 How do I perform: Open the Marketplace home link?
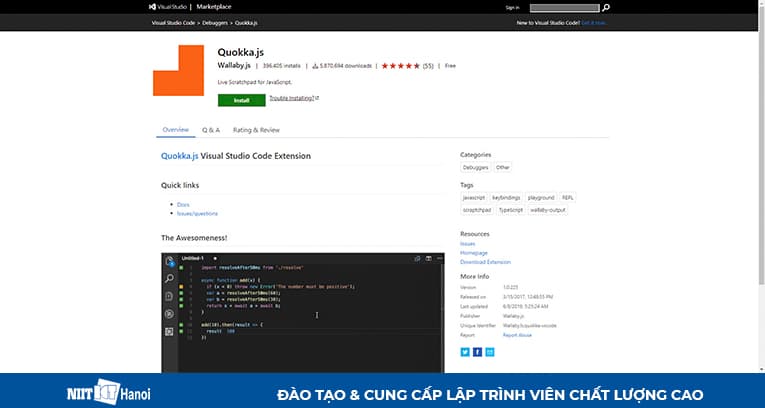[214, 7]
